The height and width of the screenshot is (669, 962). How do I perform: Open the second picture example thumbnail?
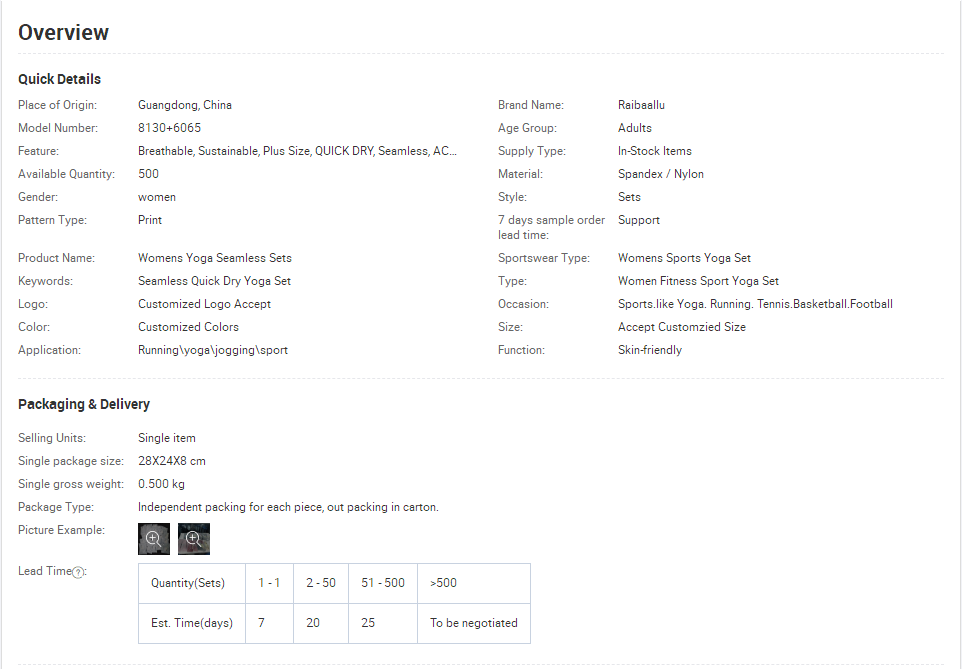(194, 539)
